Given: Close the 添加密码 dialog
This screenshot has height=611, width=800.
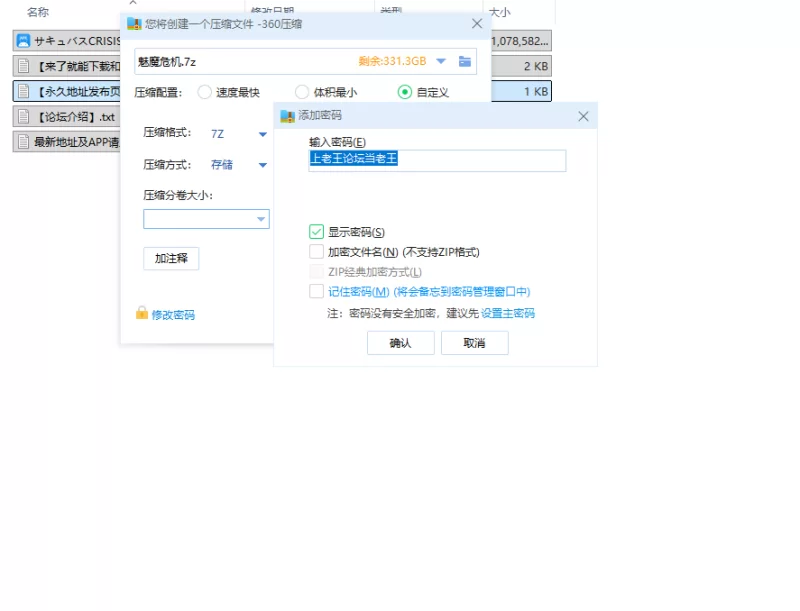Looking at the screenshot, I should pos(583,116).
